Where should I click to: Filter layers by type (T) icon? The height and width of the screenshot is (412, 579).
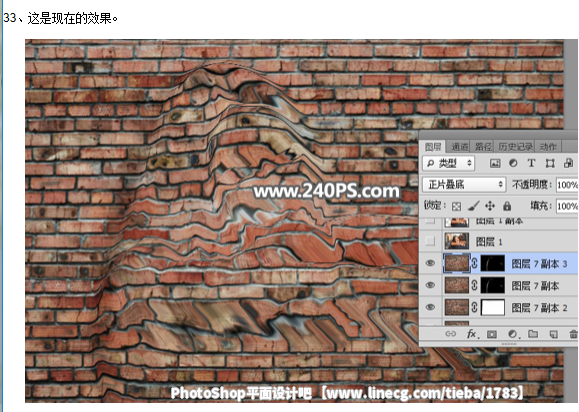coord(531,163)
